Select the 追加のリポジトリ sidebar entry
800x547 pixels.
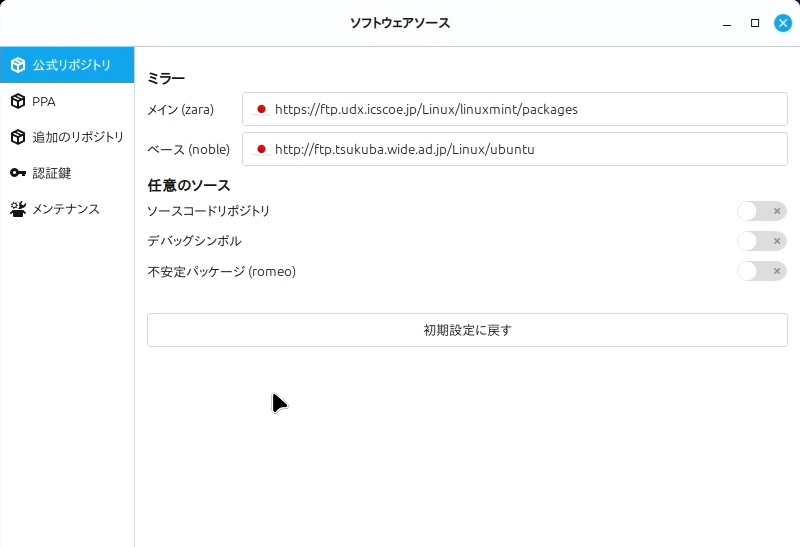point(78,137)
